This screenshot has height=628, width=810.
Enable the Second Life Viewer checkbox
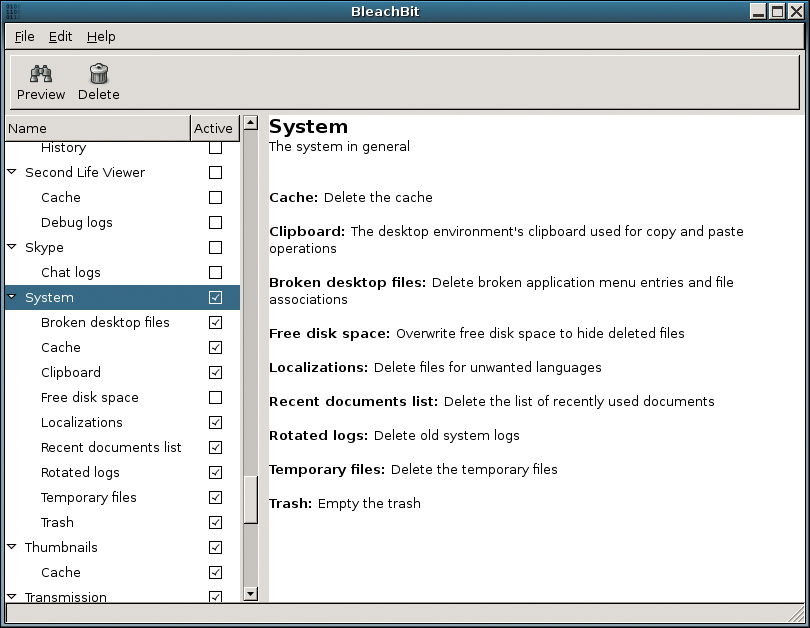click(x=215, y=172)
